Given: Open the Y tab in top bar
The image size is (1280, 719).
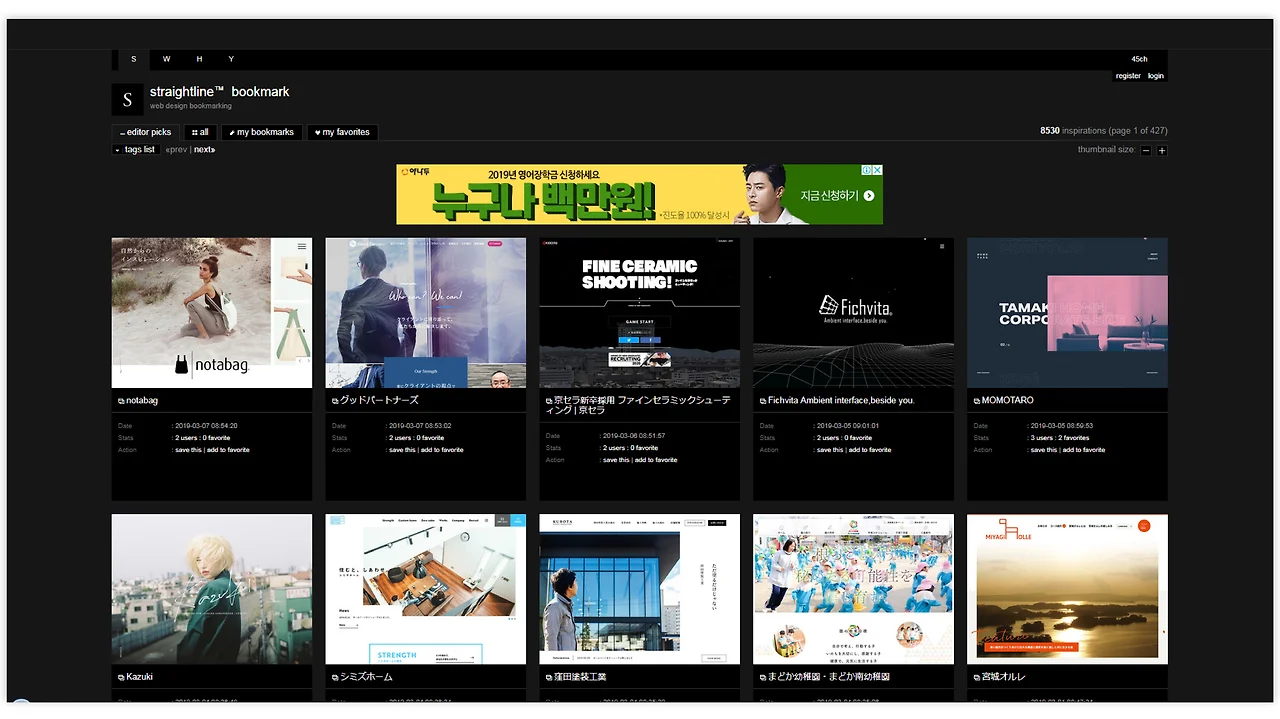Looking at the screenshot, I should tap(231, 59).
